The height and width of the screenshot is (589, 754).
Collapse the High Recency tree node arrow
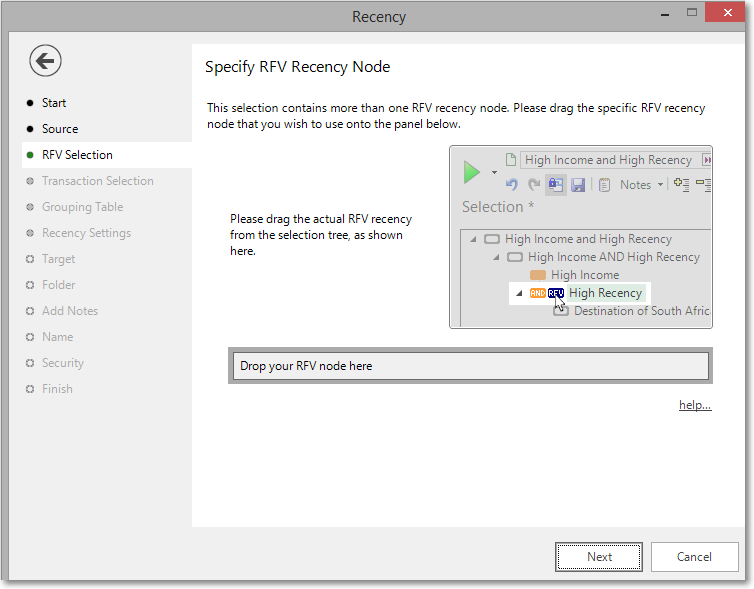pos(519,293)
